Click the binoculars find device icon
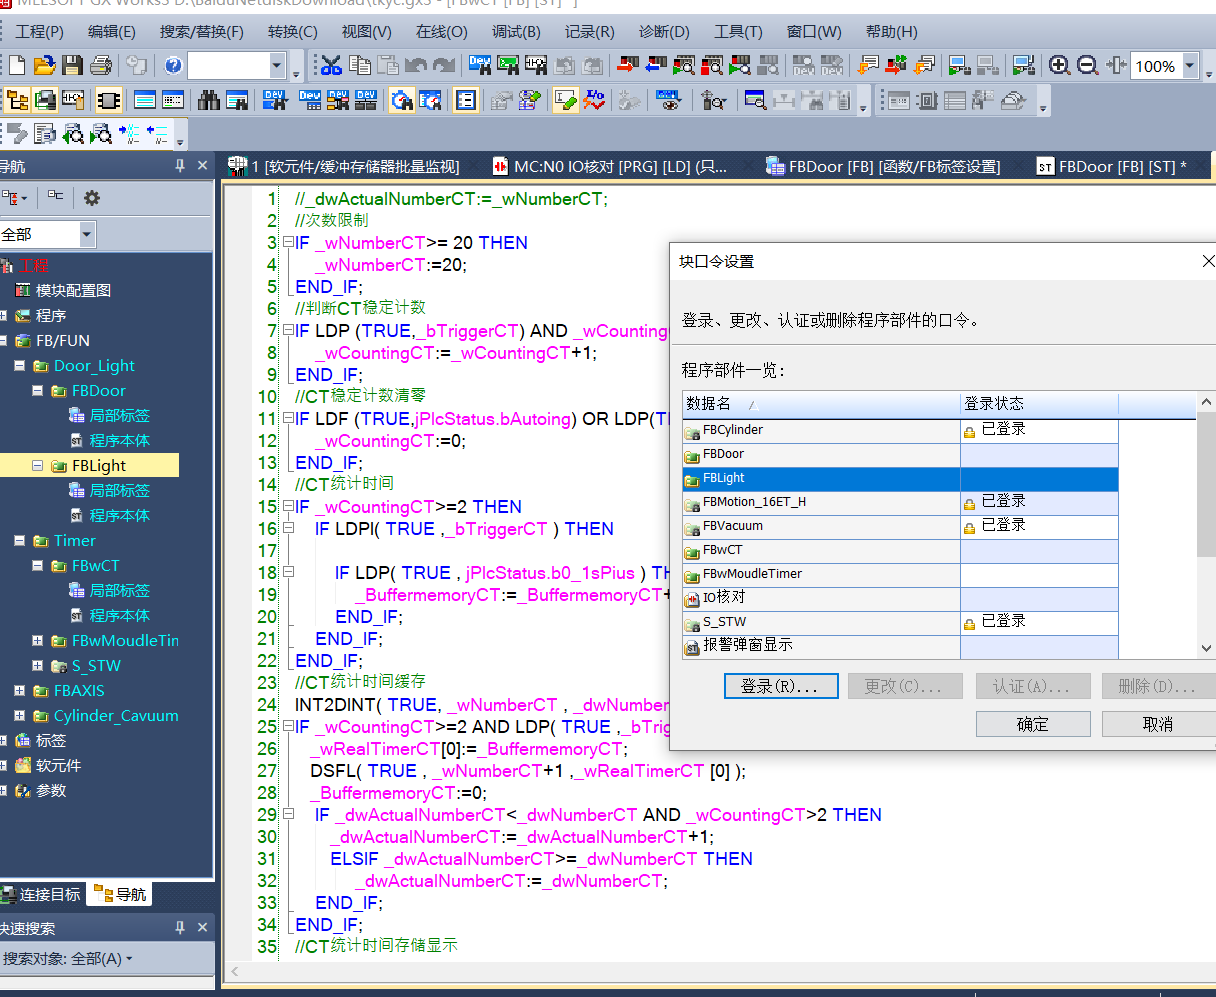 [209, 100]
